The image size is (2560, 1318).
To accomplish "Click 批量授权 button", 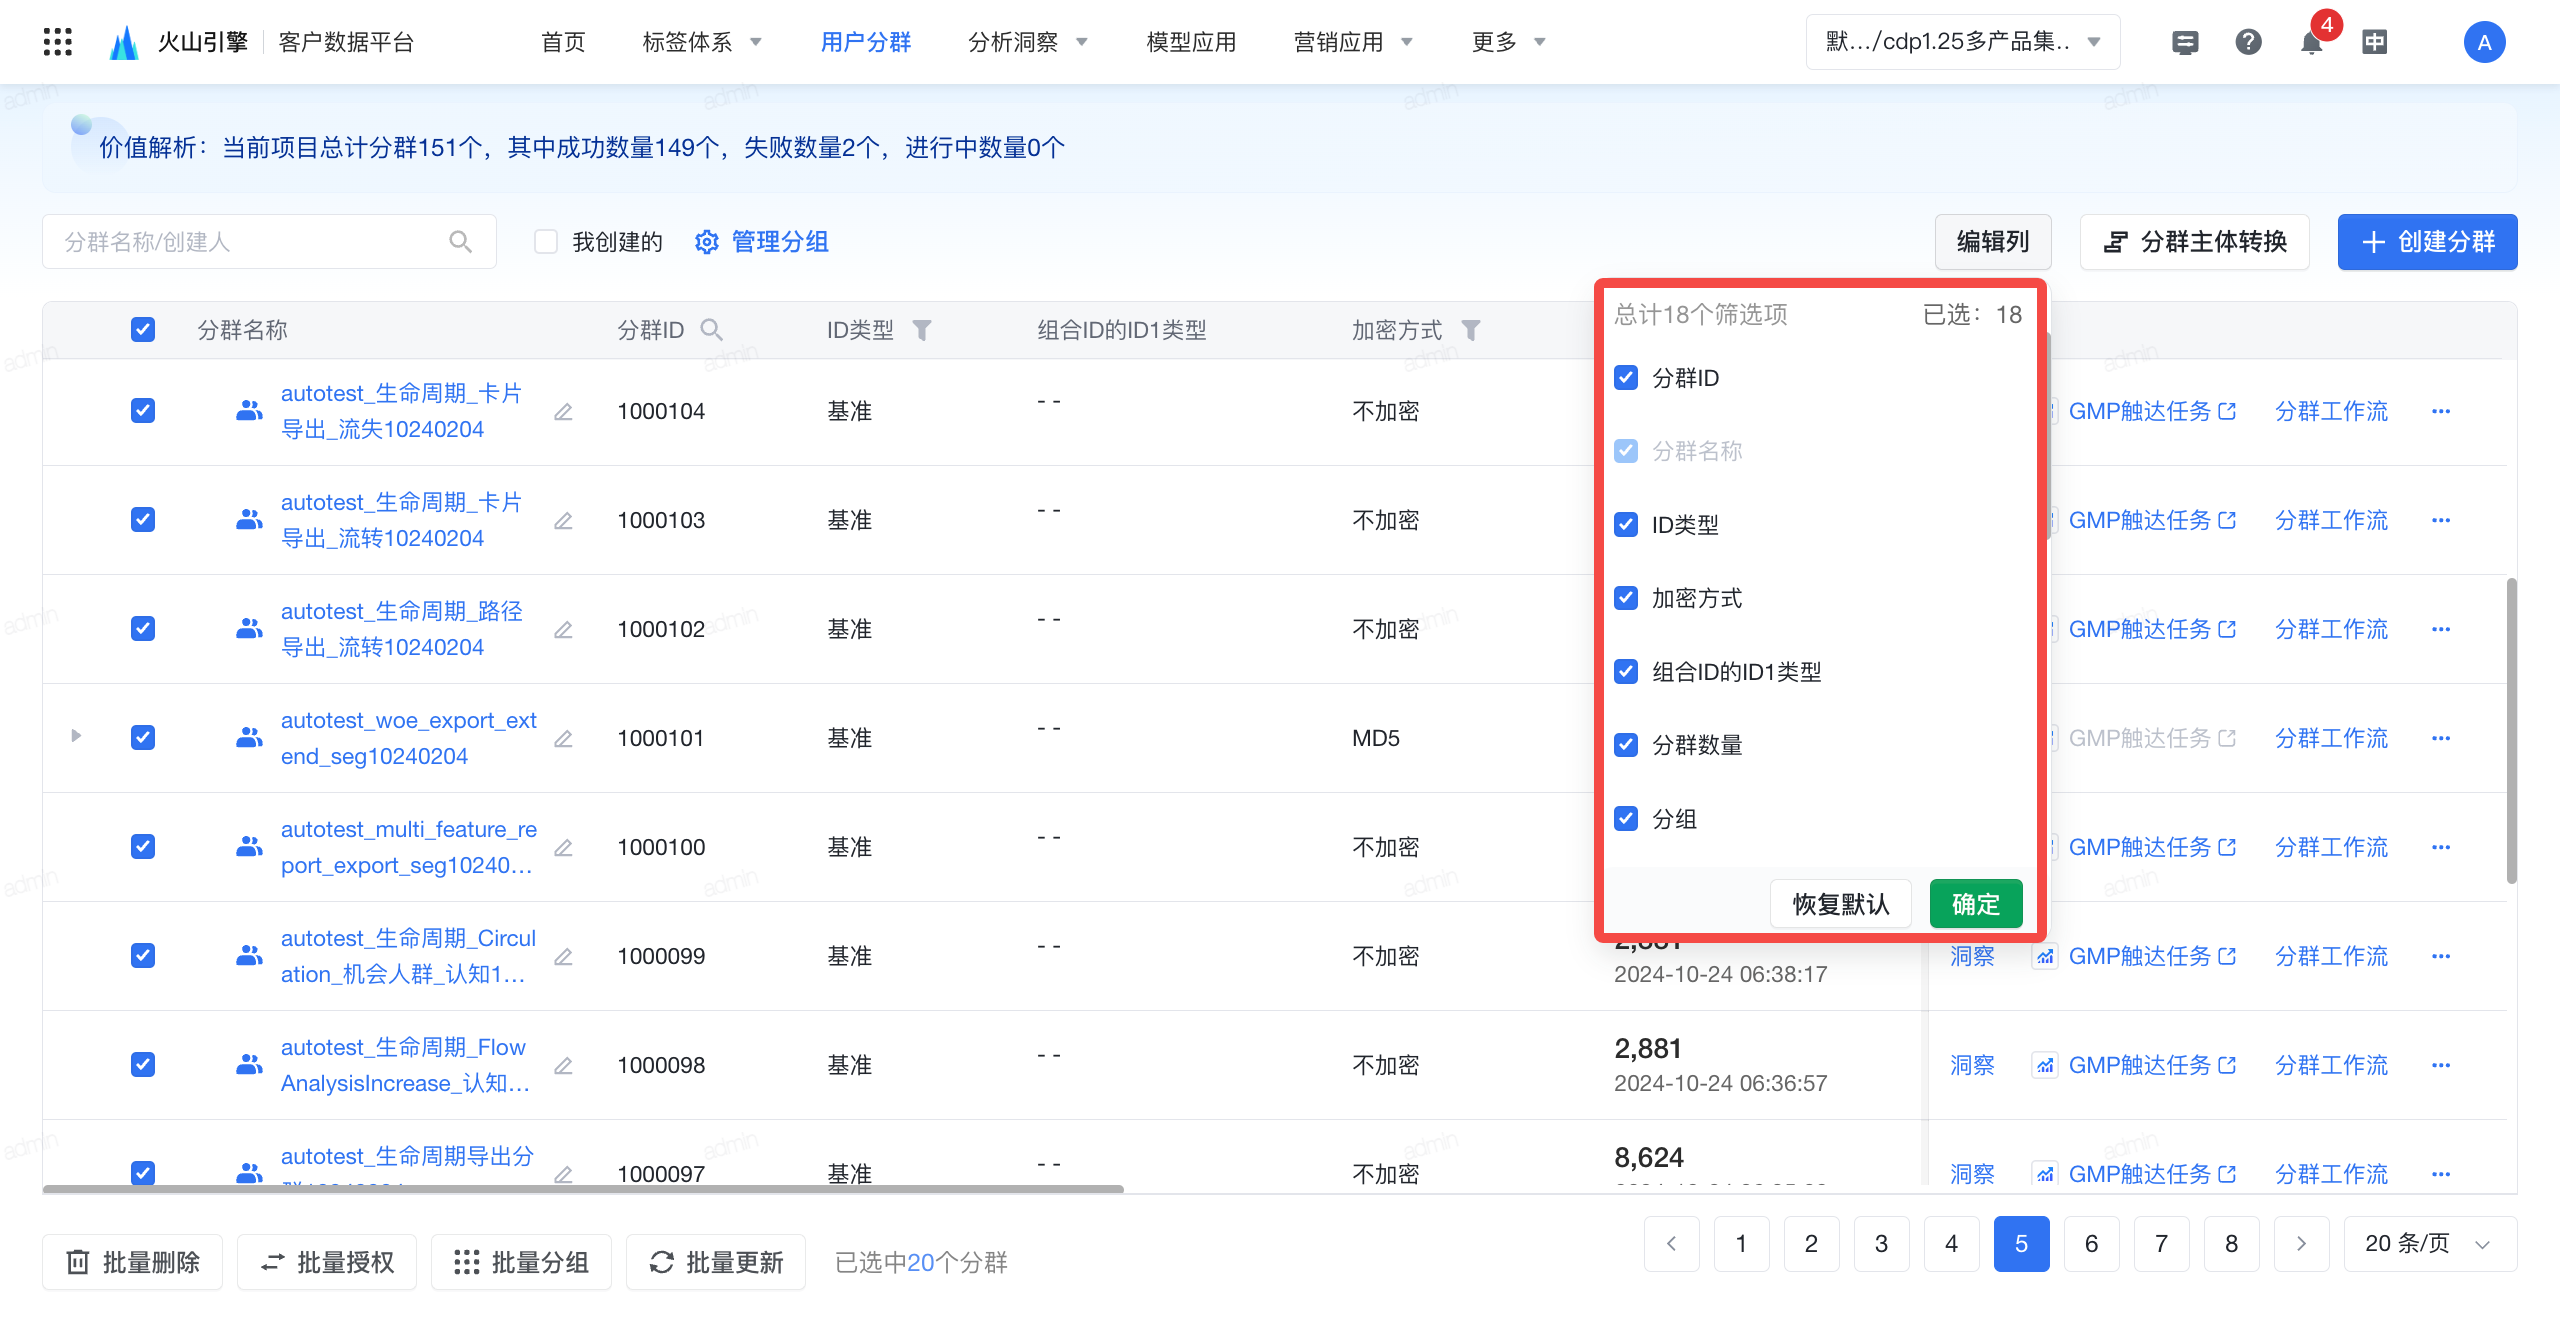I will click(327, 1262).
